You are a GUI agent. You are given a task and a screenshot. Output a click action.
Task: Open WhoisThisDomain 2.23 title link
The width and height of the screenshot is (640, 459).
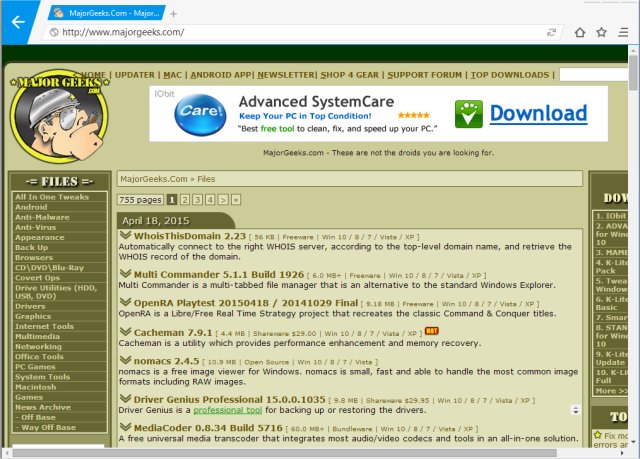(x=190, y=236)
